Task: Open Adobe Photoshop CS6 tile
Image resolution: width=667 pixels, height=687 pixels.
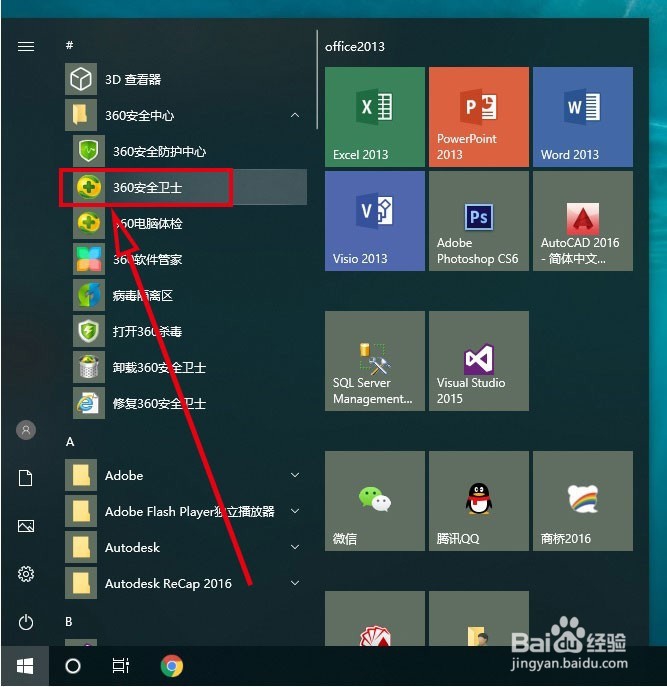Action: [x=479, y=221]
